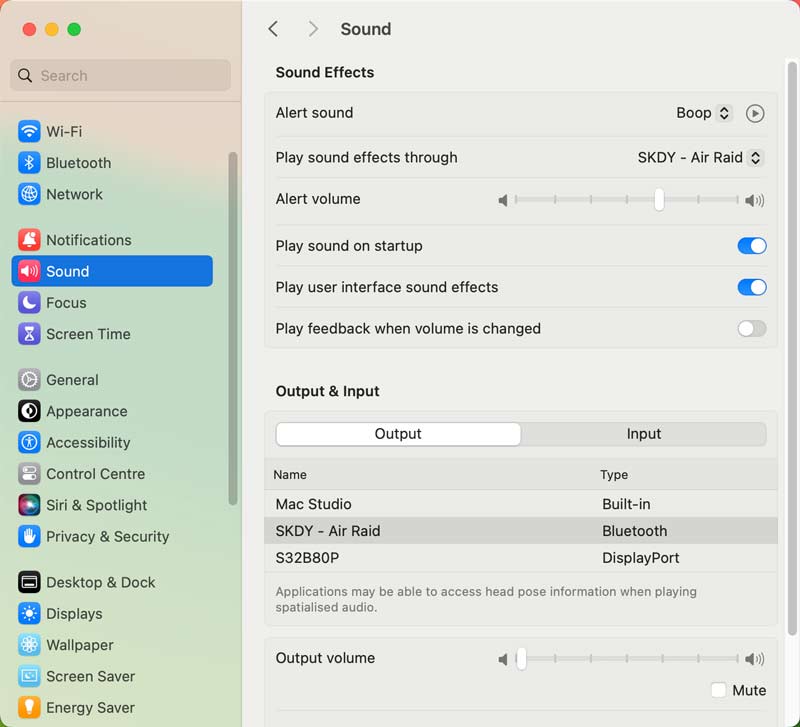The height and width of the screenshot is (727, 800).
Task: Open Displays settings label
Action: click(74, 613)
